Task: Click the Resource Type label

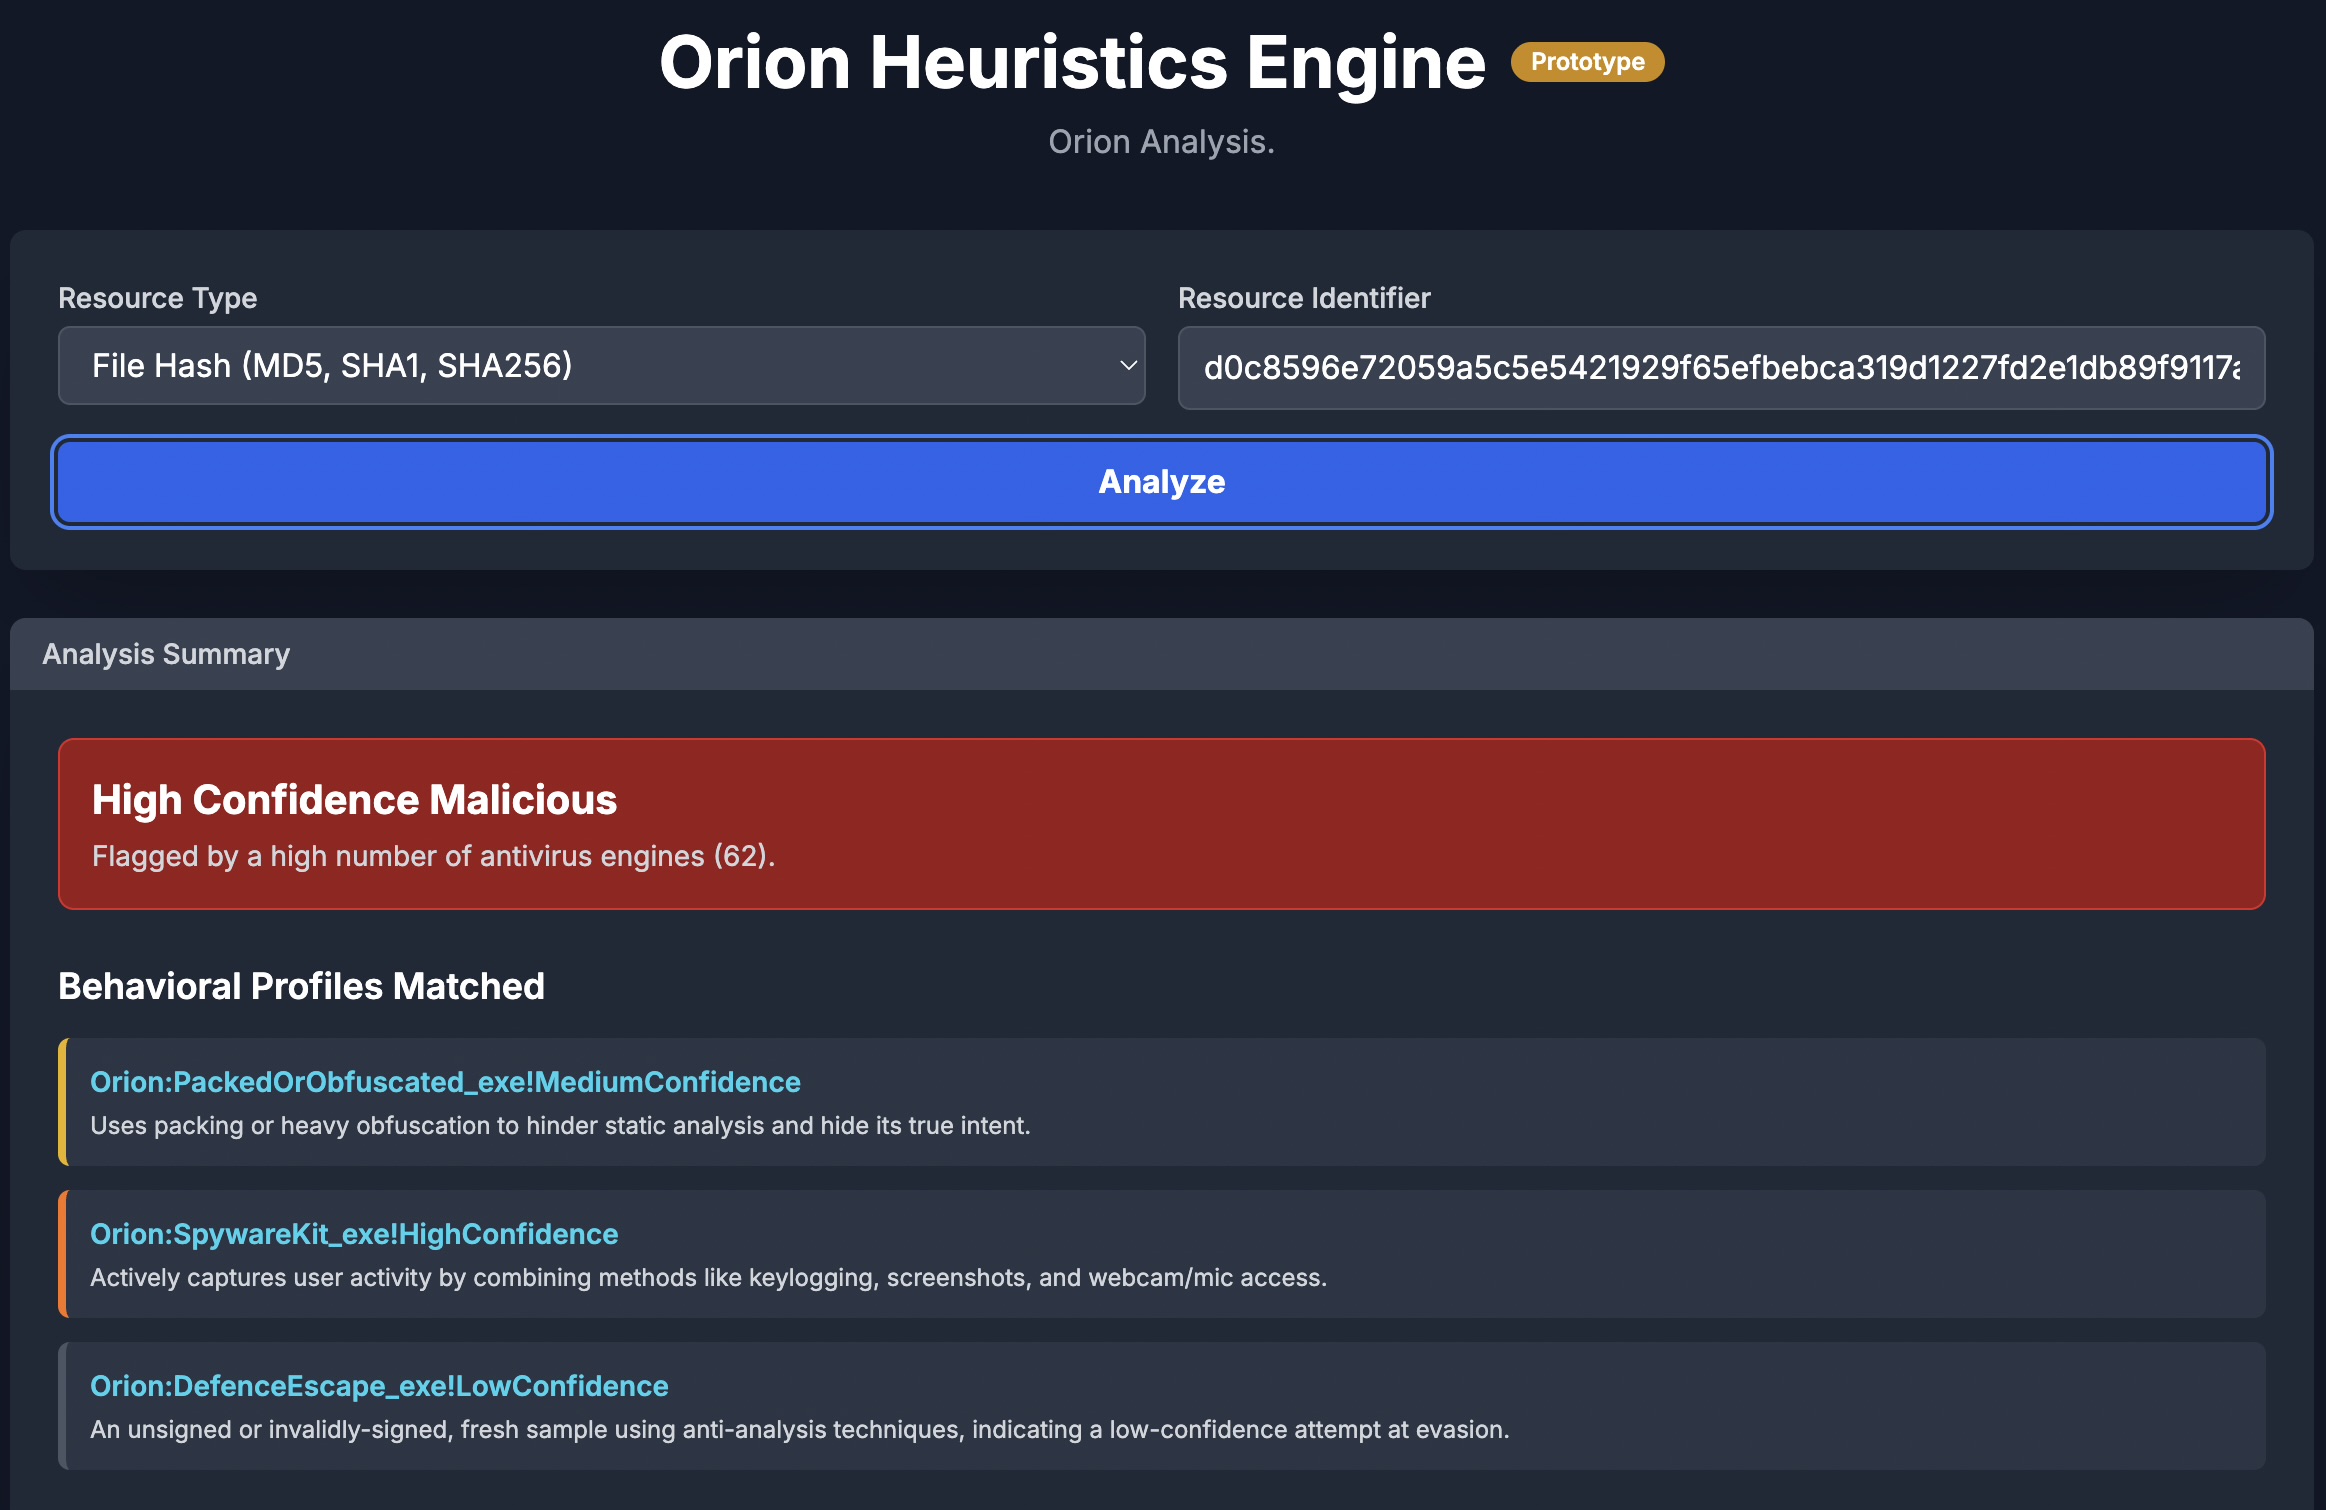Action: tap(157, 298)
